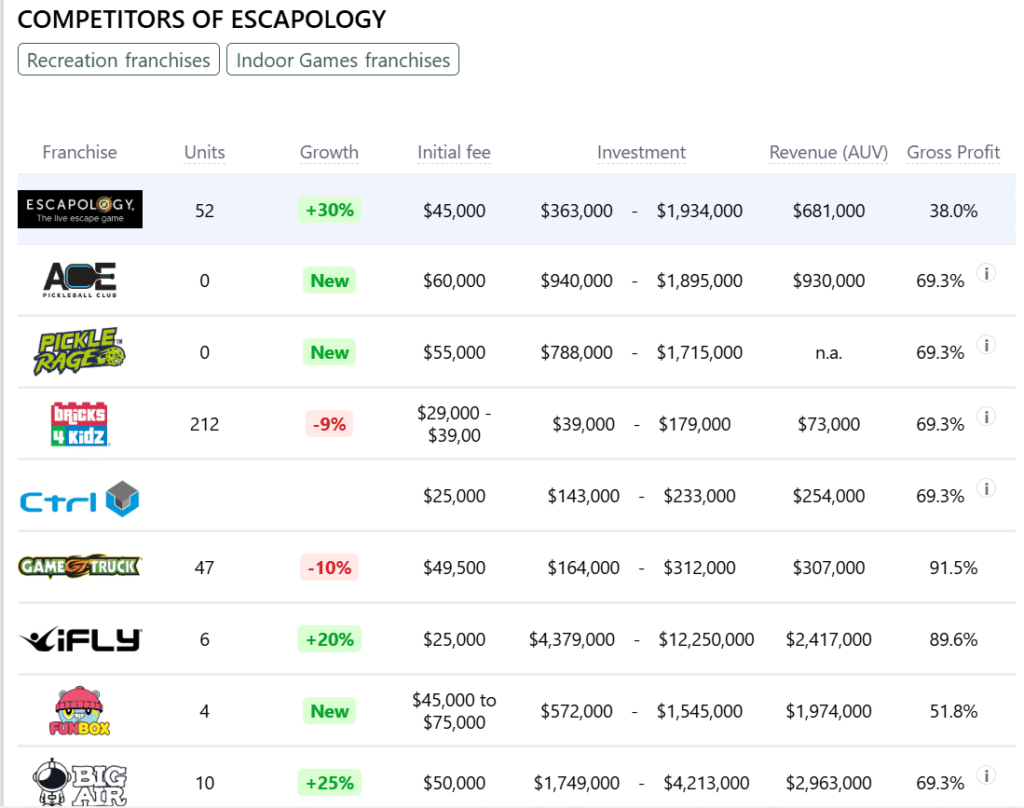
Task: Click the +25% growth badge for Big Air
Action: [329, 783]
